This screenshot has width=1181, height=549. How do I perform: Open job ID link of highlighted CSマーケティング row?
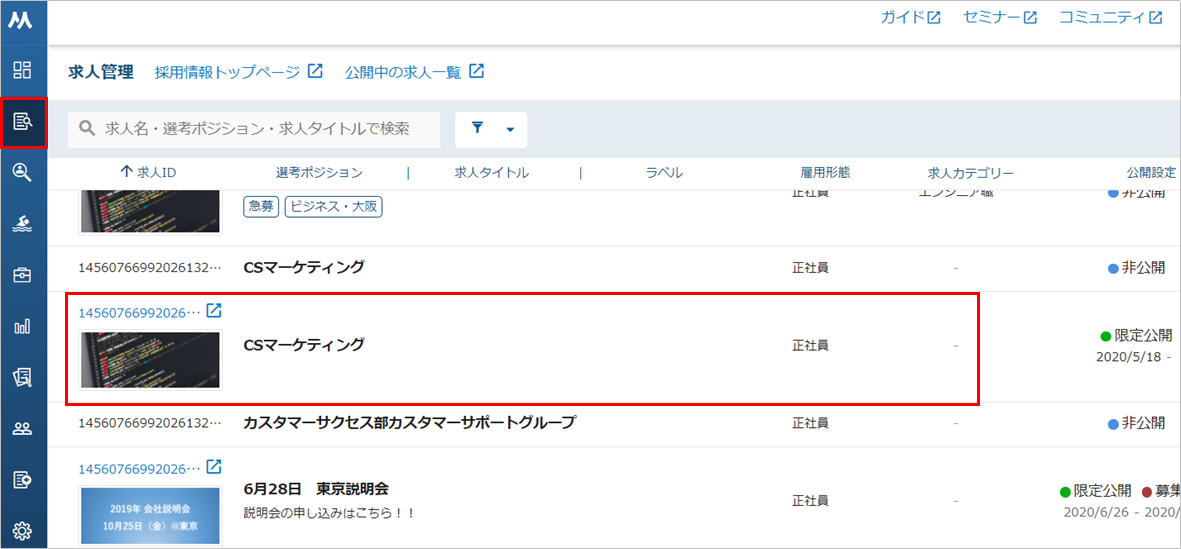(139, 312)
